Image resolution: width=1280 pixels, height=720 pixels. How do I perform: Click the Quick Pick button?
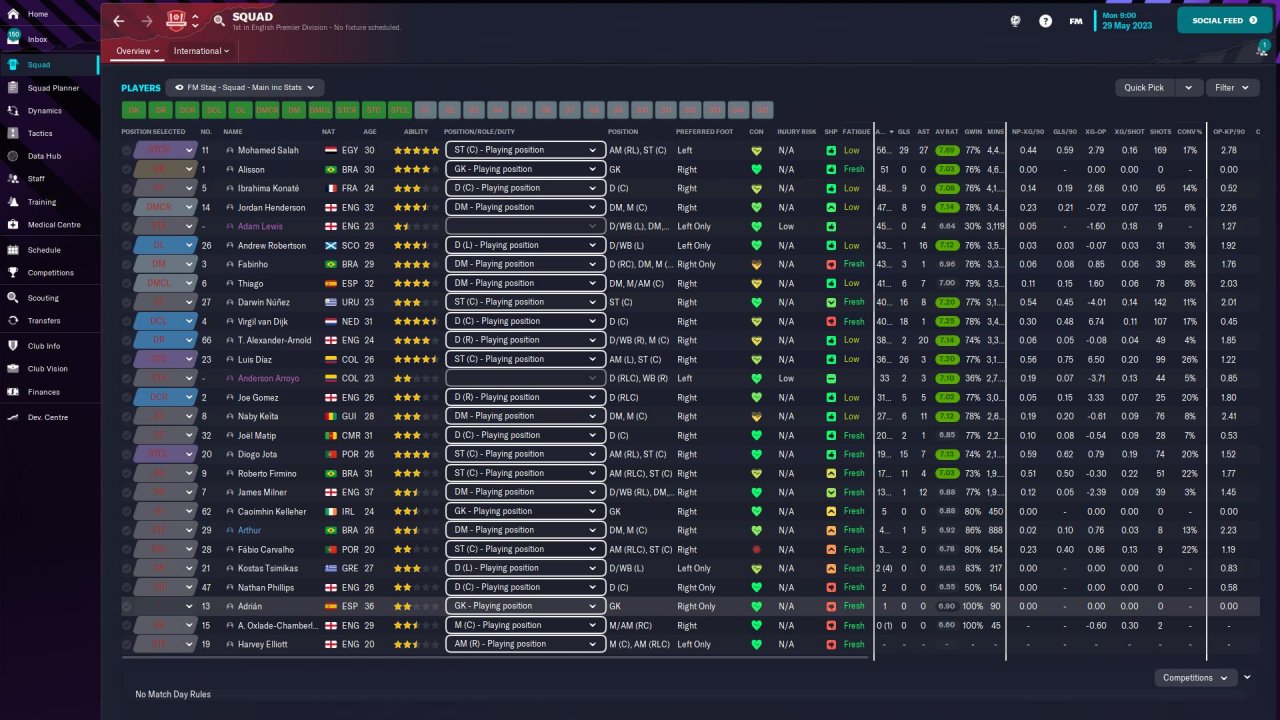click(x=1145, y=88)
